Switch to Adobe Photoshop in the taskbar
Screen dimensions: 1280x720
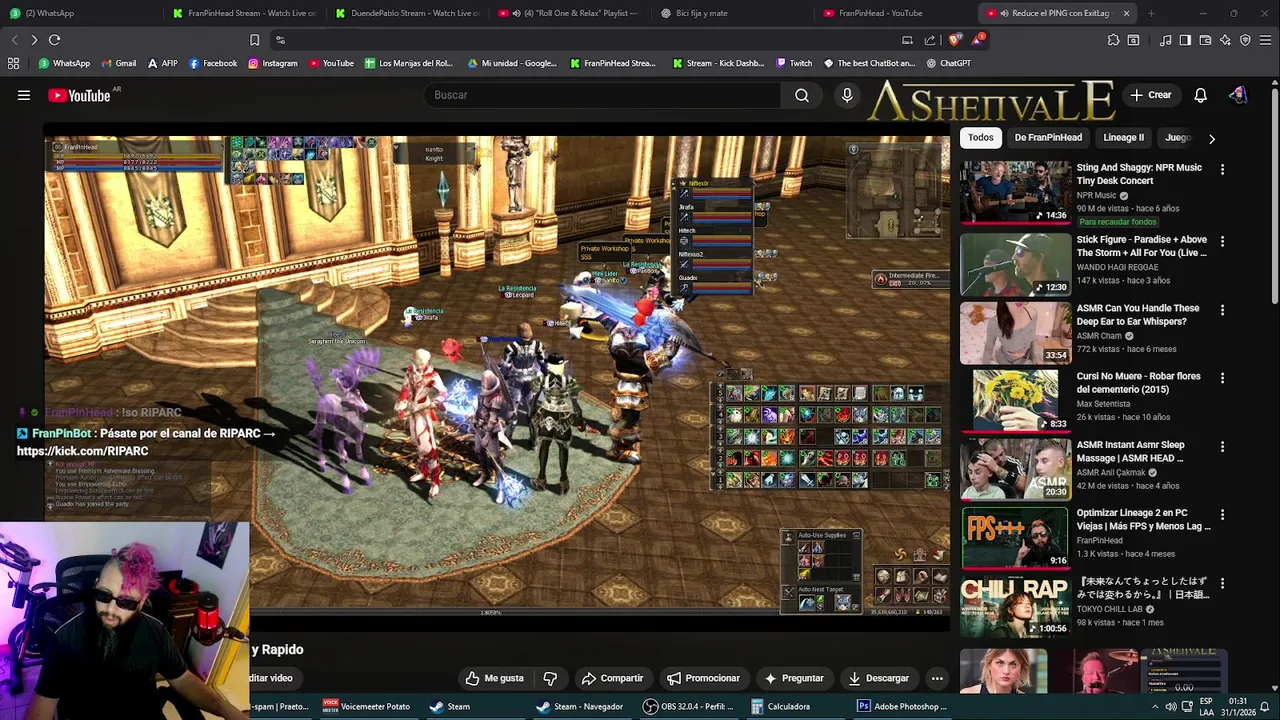point(902,706)
